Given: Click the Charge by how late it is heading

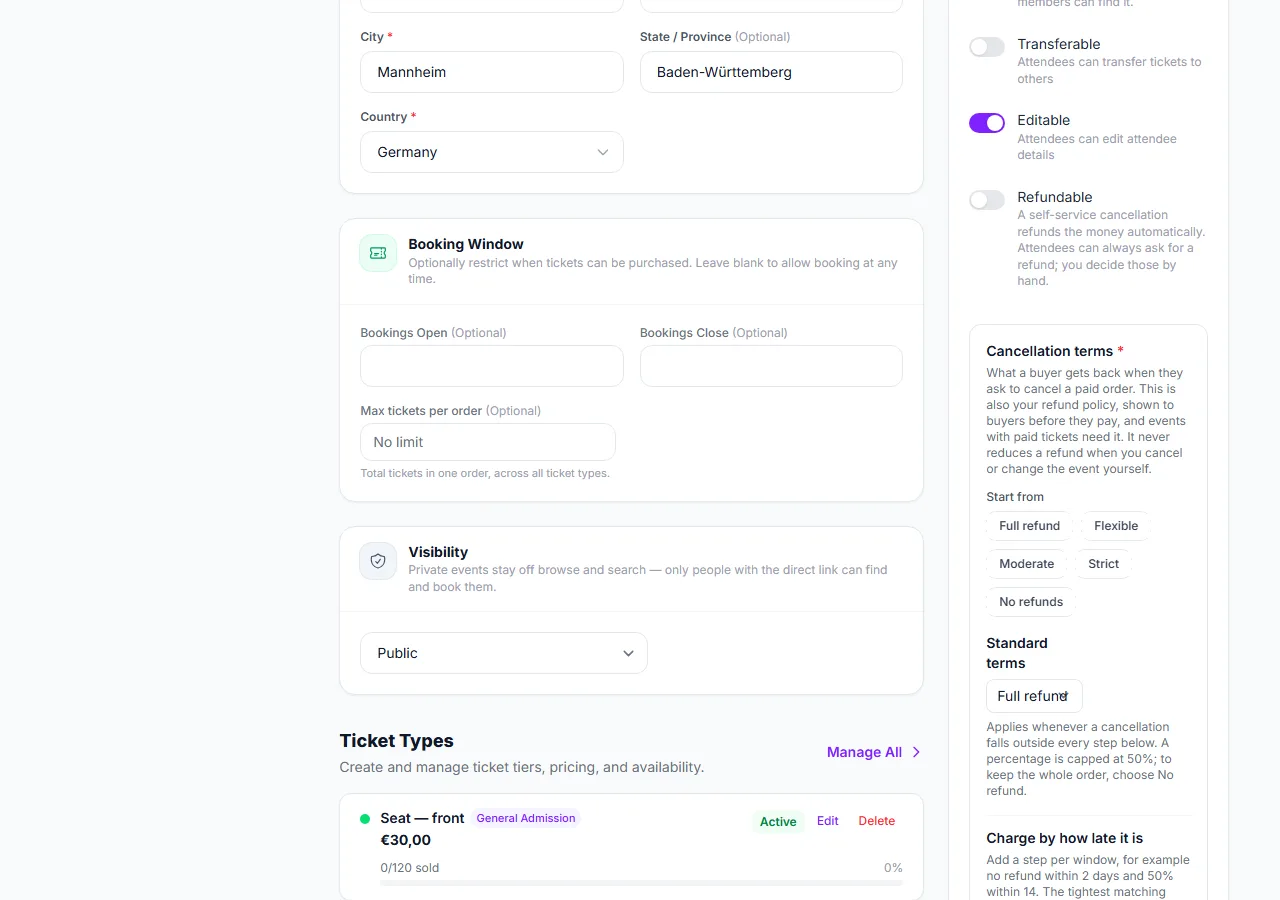Looking at the screenshot, I should pos(1065,838).
